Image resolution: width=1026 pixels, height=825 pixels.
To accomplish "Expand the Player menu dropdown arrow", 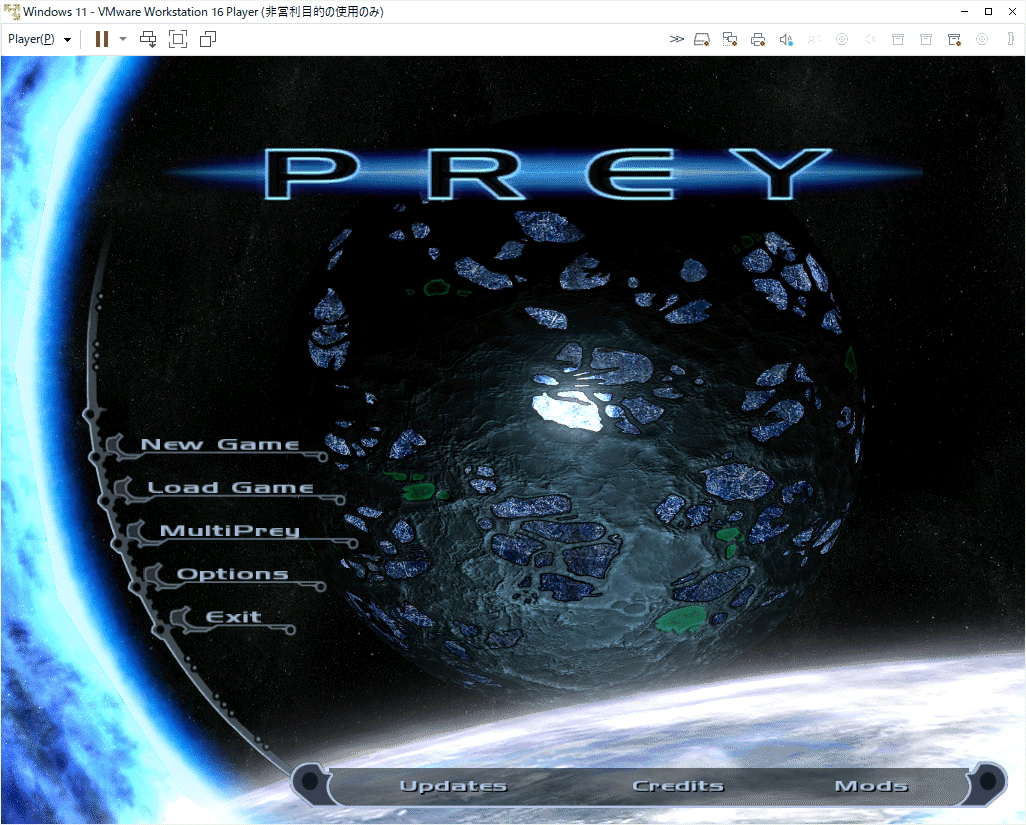I will (x=67, y=40).
